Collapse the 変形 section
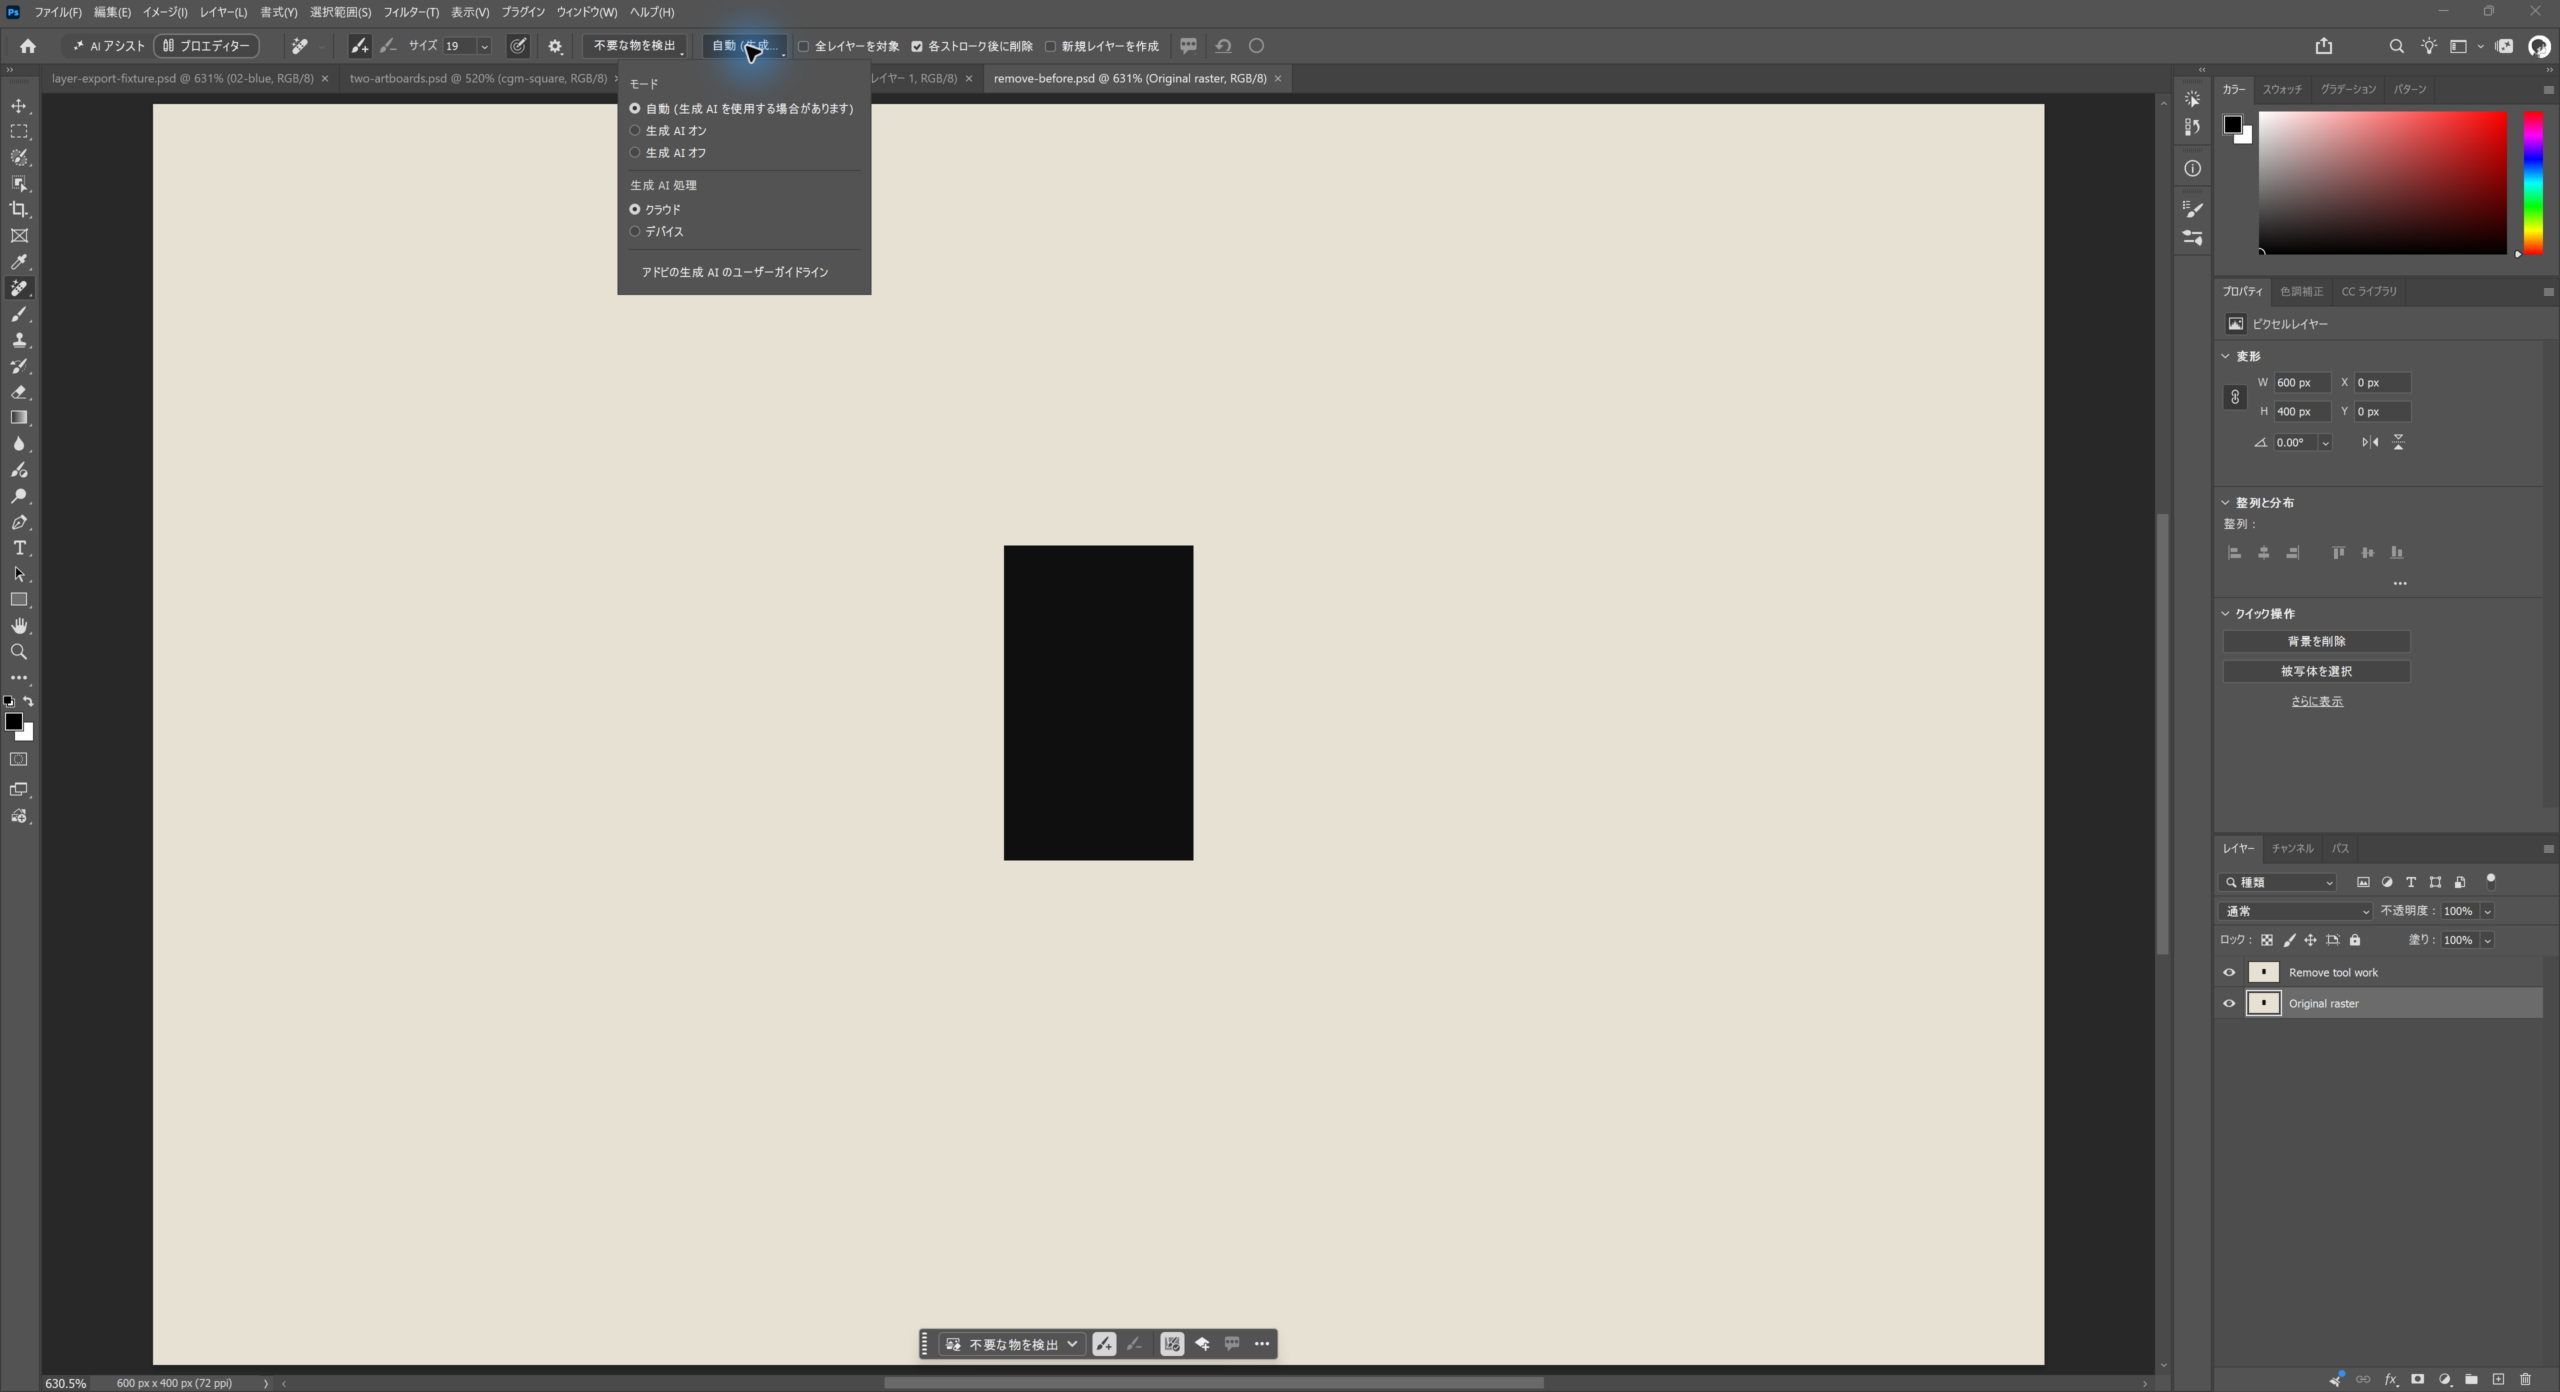 coord(2225,356)
